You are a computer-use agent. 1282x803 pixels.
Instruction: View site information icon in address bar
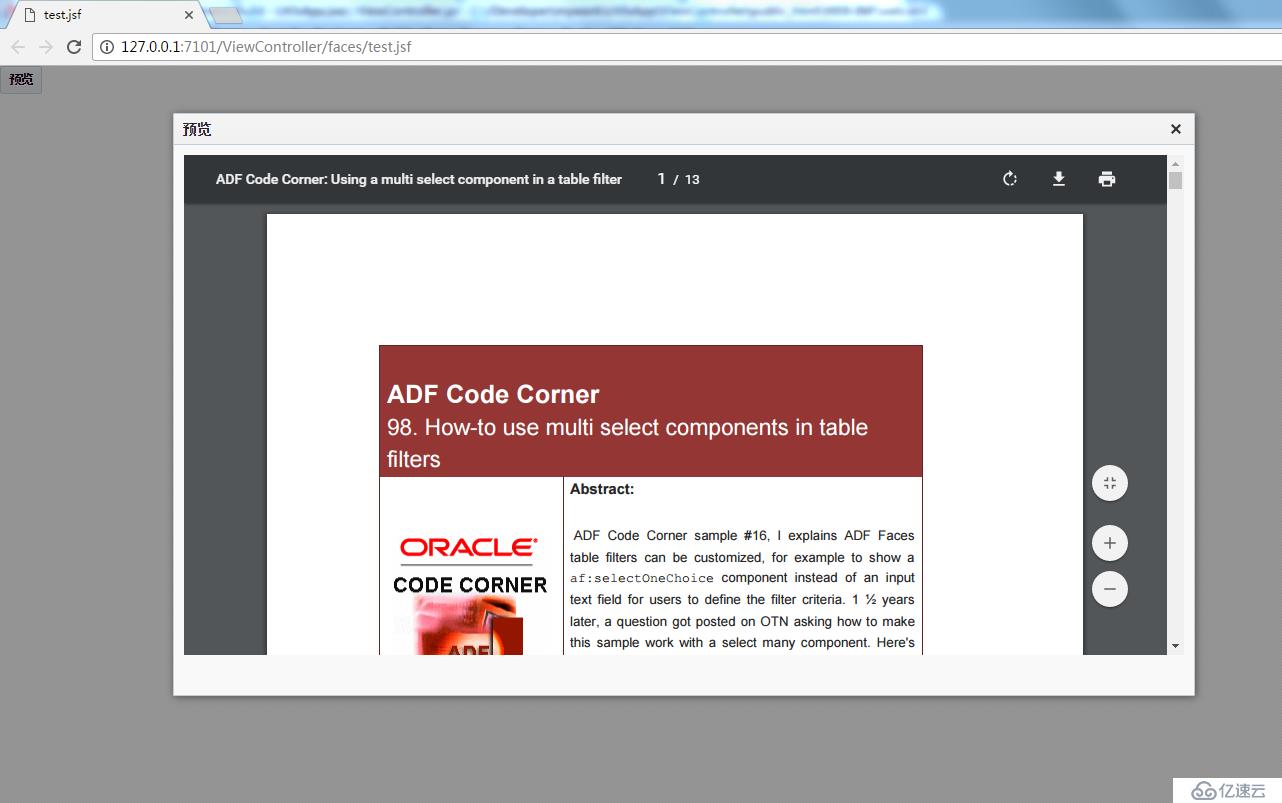coord(107,47)
